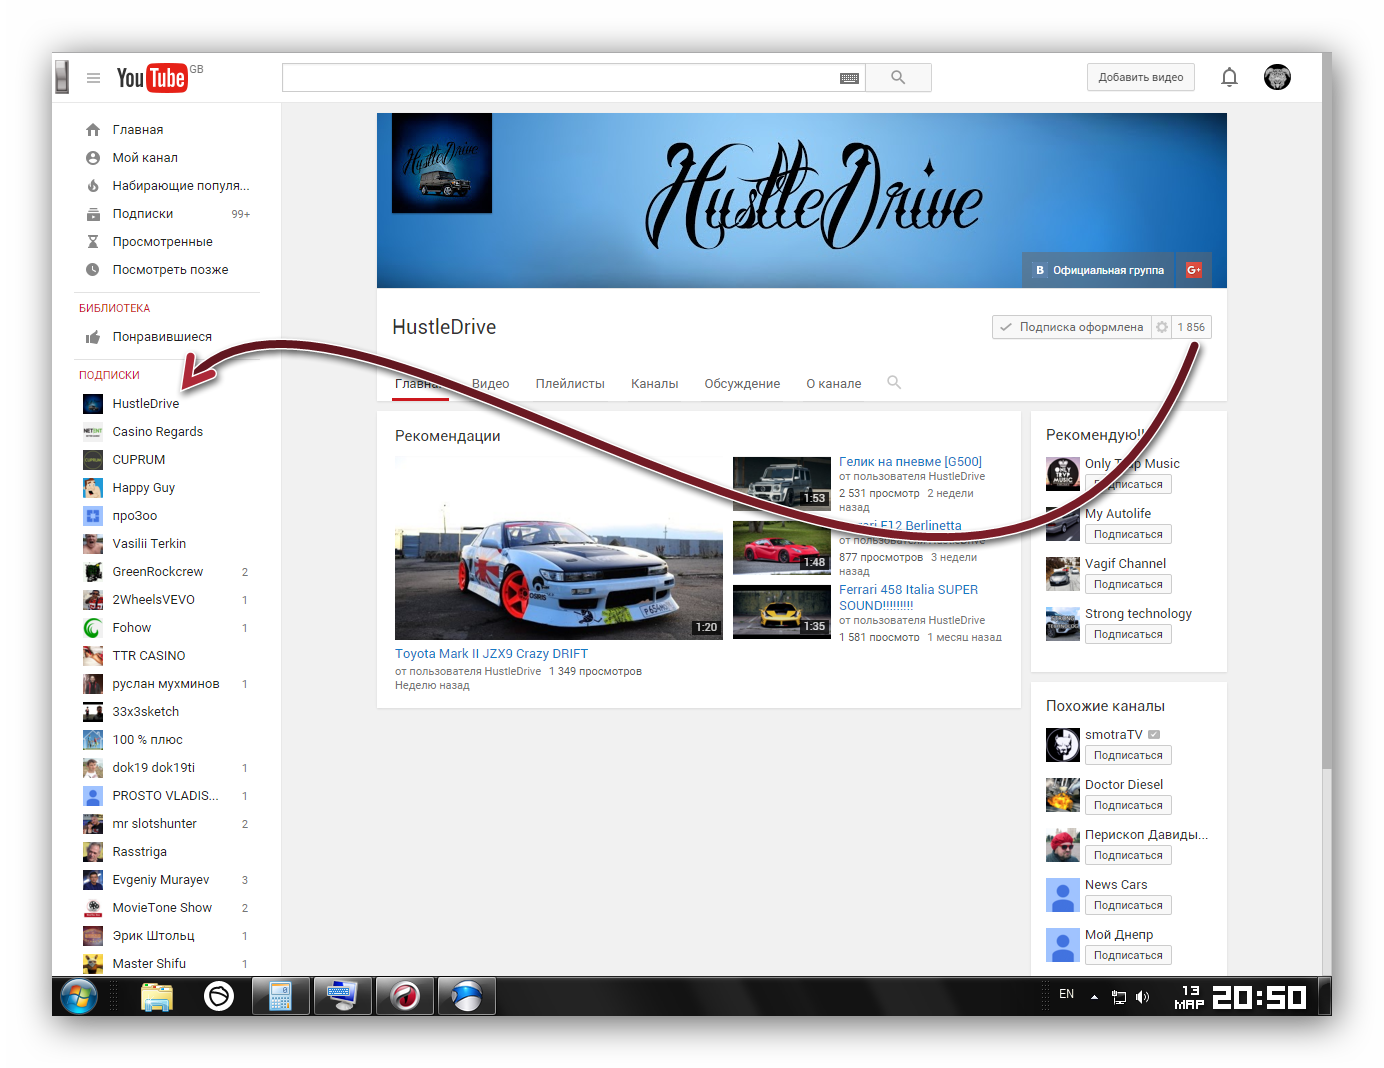Go to the О канале tab
Screen dimensions: 1384x1068
point(834,384)
